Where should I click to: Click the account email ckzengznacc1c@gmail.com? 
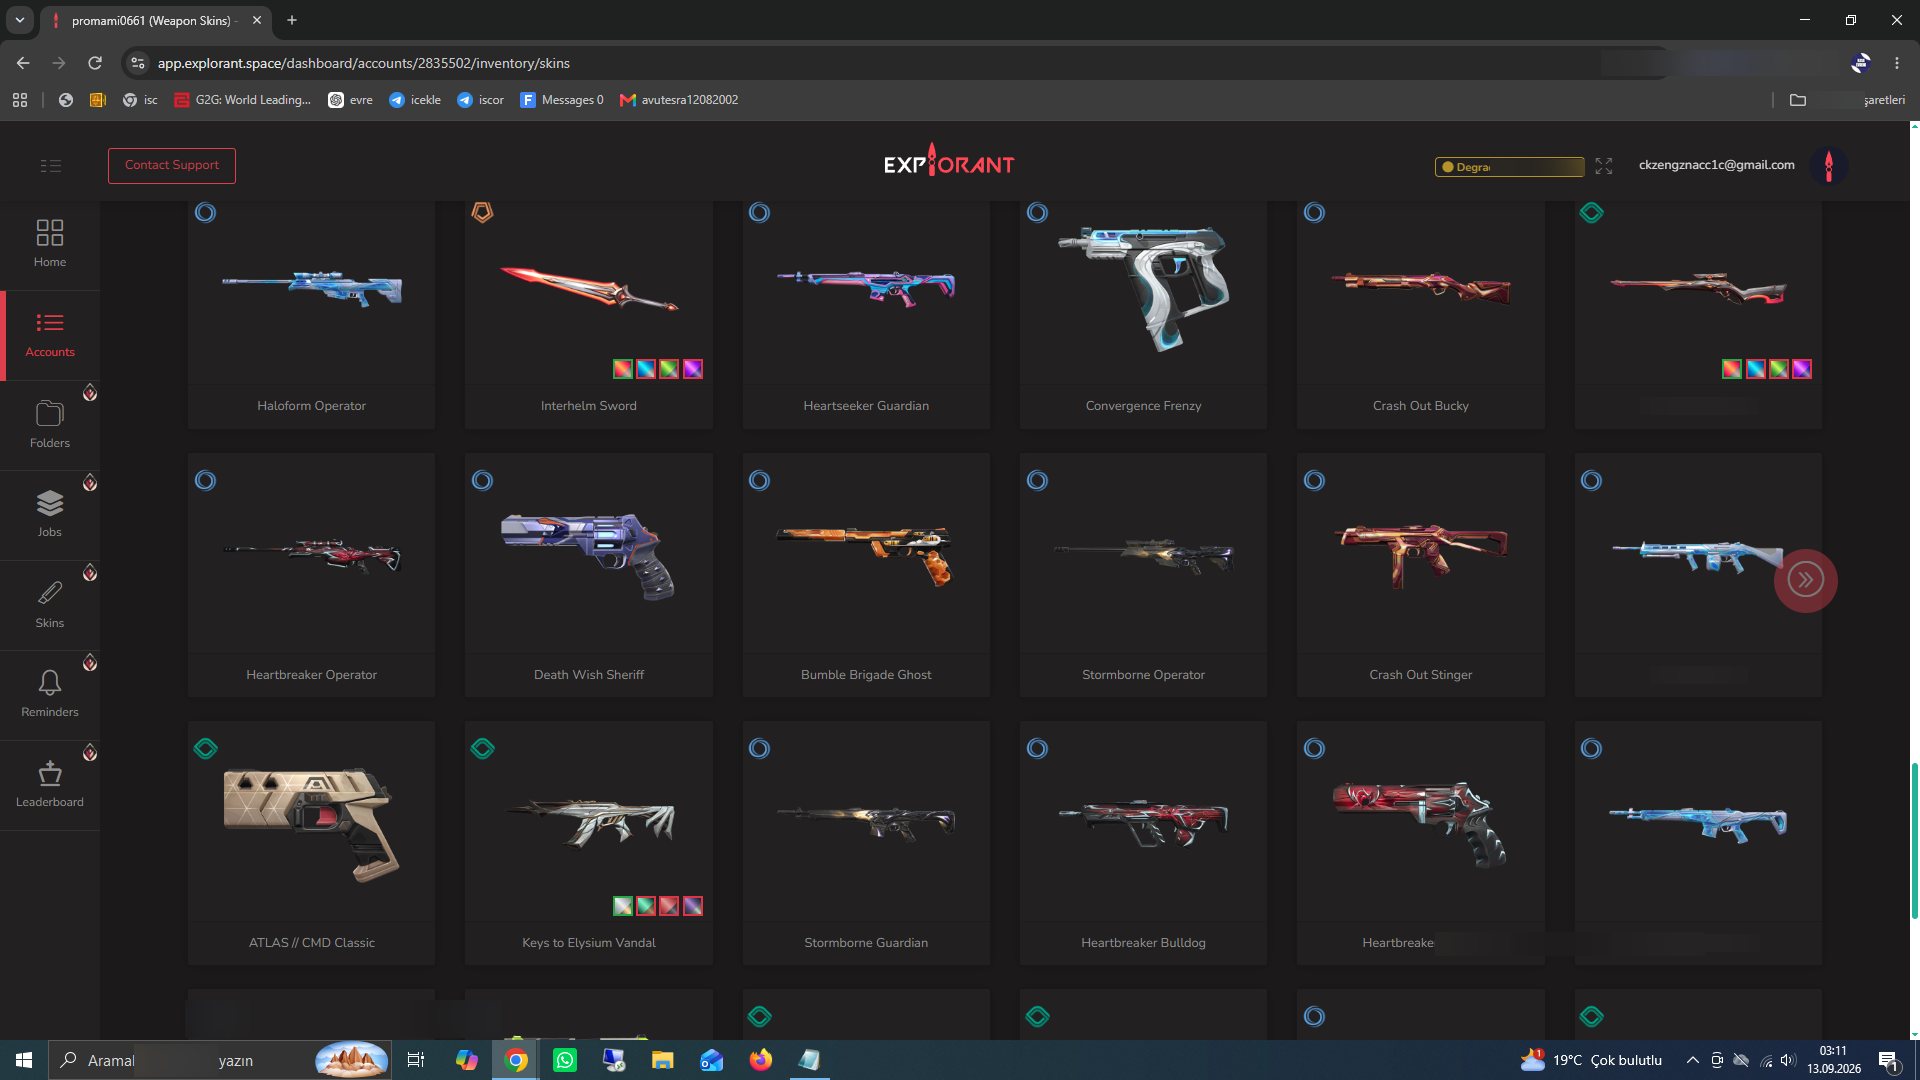(1716, 165)
